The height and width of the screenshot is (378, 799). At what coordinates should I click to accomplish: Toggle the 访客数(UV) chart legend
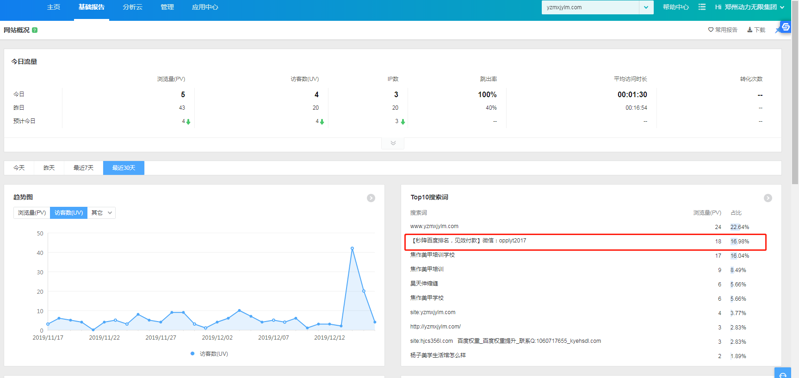(x=209, y=353)
